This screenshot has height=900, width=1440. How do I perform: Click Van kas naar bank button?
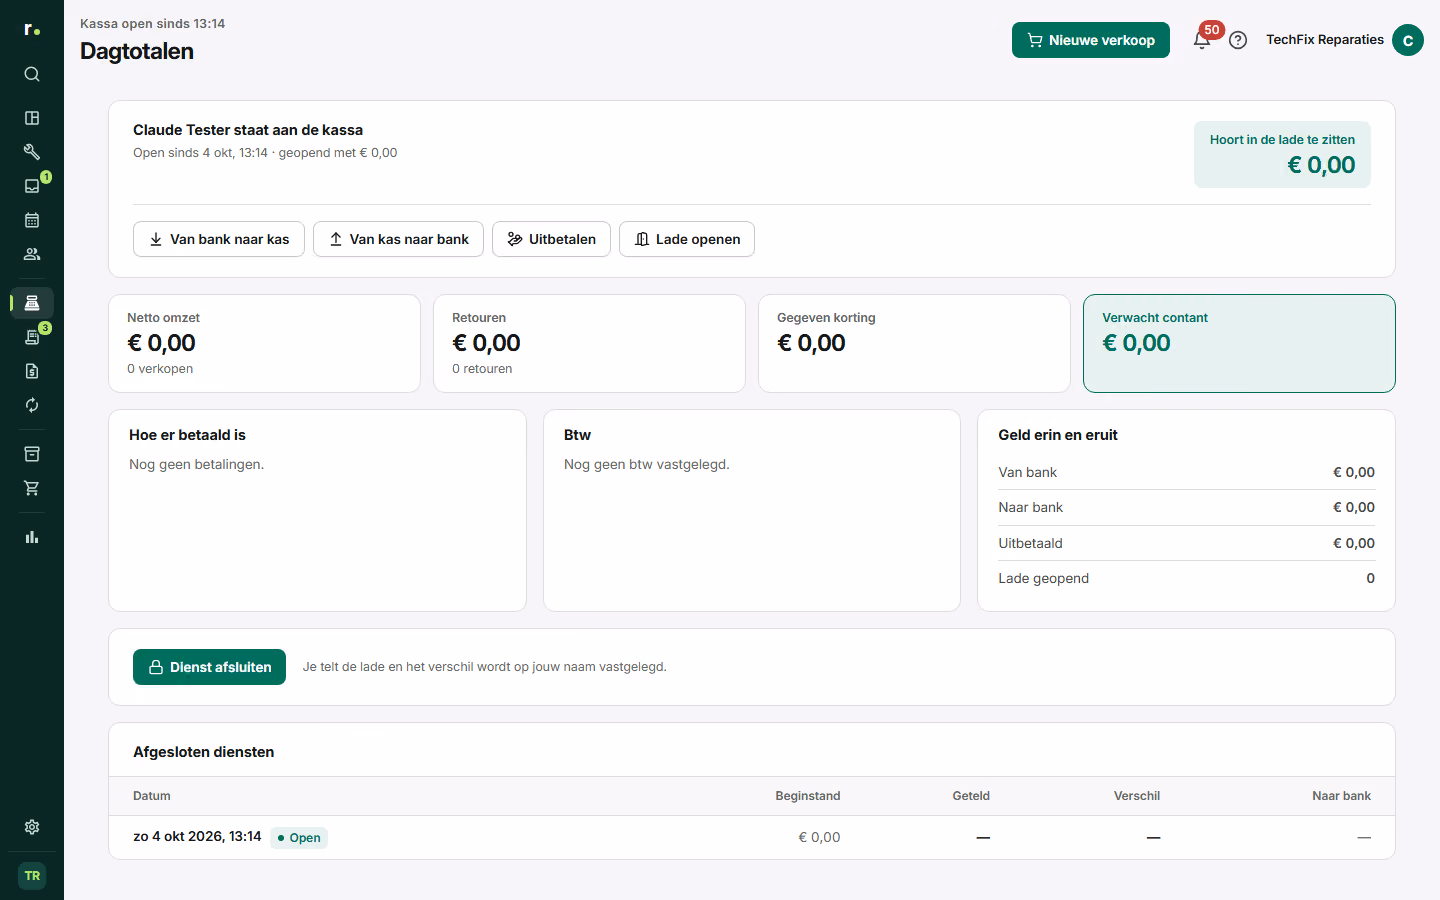pyautogui.click(x=398, y=239)
